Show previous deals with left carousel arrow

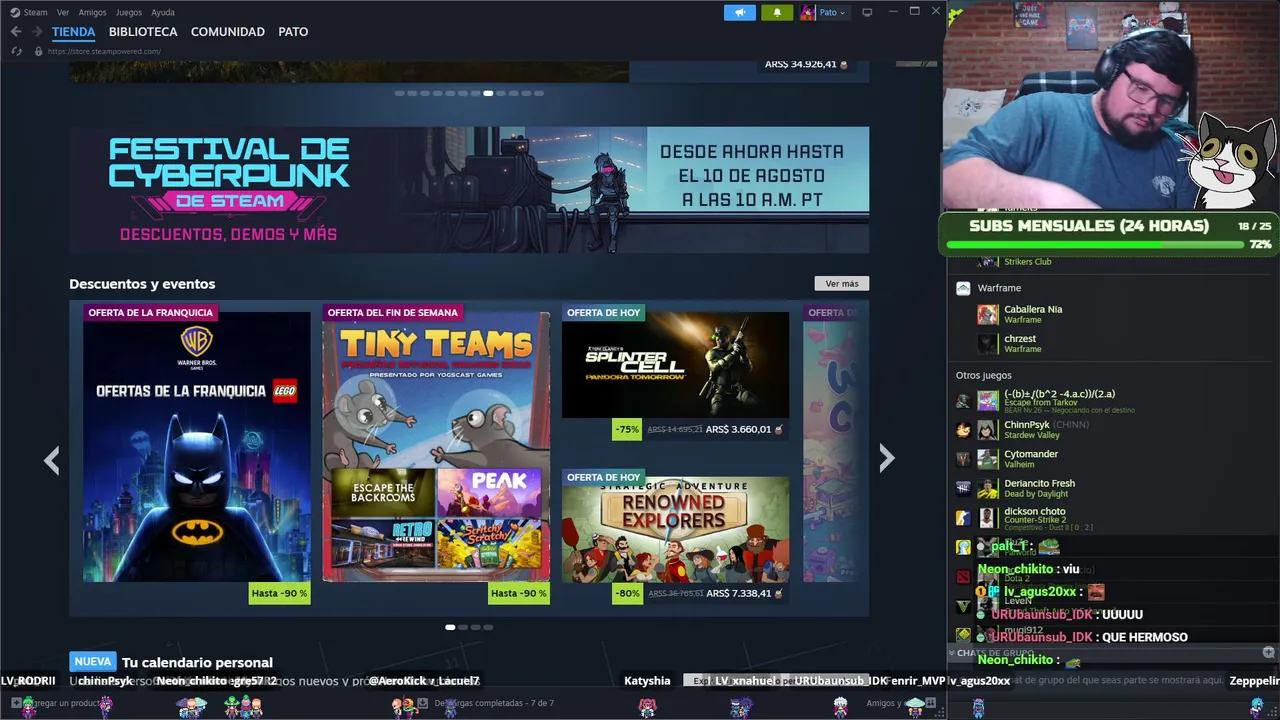[52, 459]
